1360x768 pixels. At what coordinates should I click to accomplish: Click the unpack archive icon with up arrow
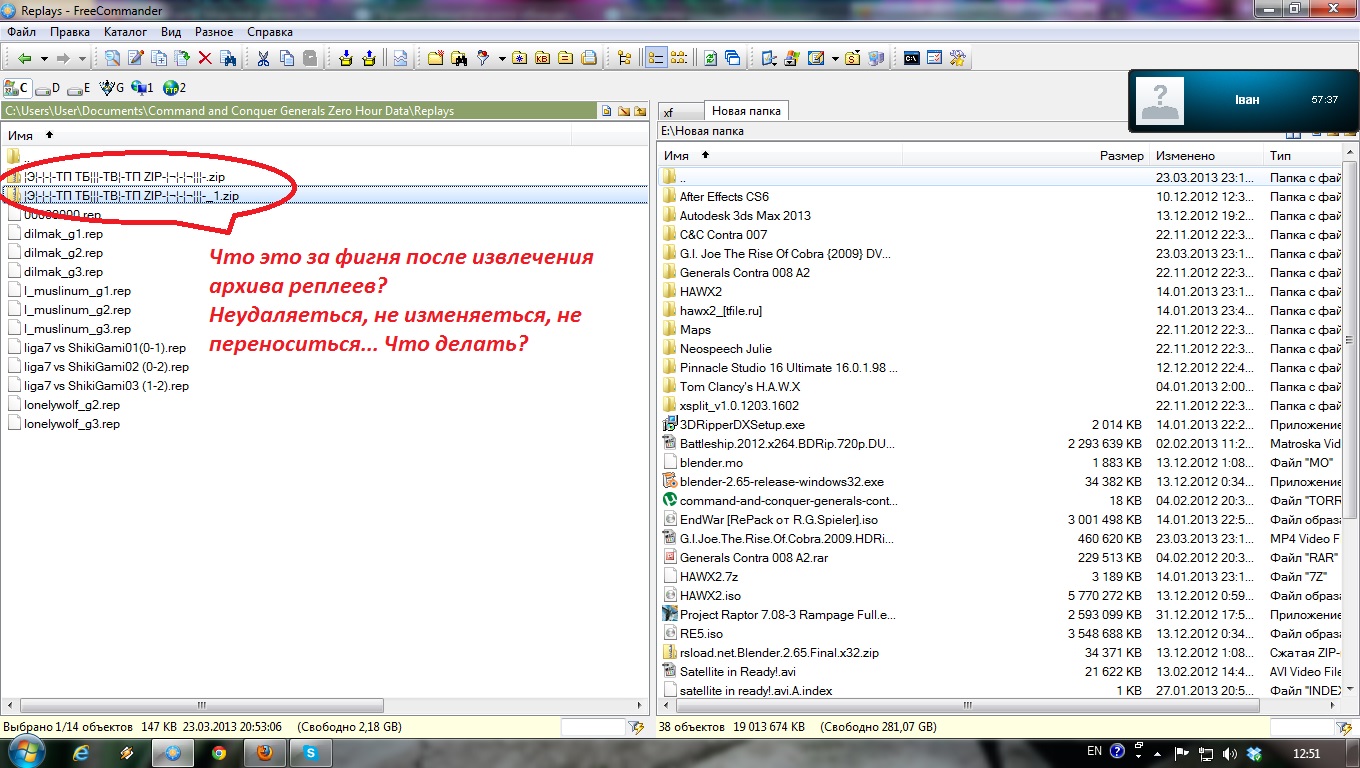[369, 58]
